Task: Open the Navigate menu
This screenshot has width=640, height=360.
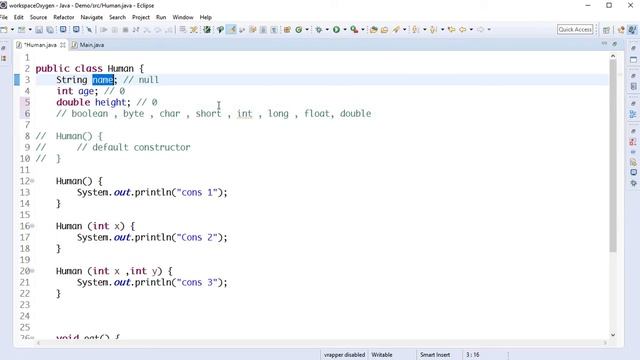Action: pos(91,17)
